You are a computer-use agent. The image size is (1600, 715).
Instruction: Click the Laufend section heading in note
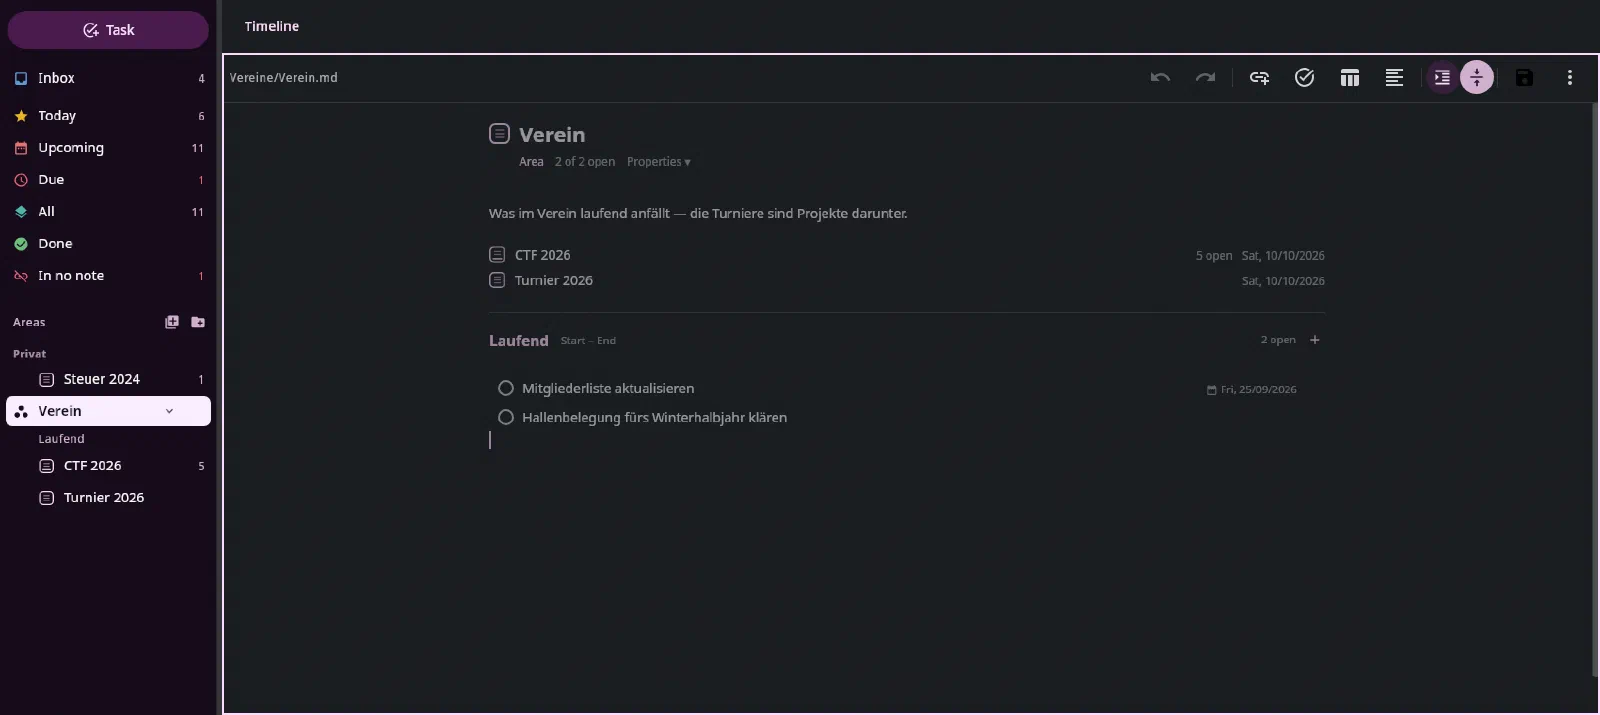(518, 341)
